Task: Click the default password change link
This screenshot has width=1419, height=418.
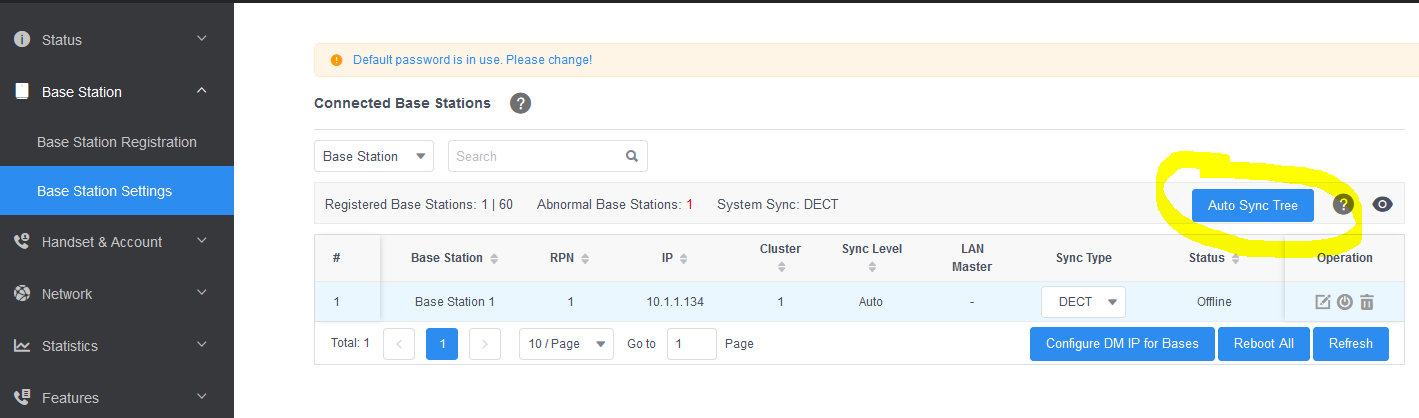Action: [472, 60]
